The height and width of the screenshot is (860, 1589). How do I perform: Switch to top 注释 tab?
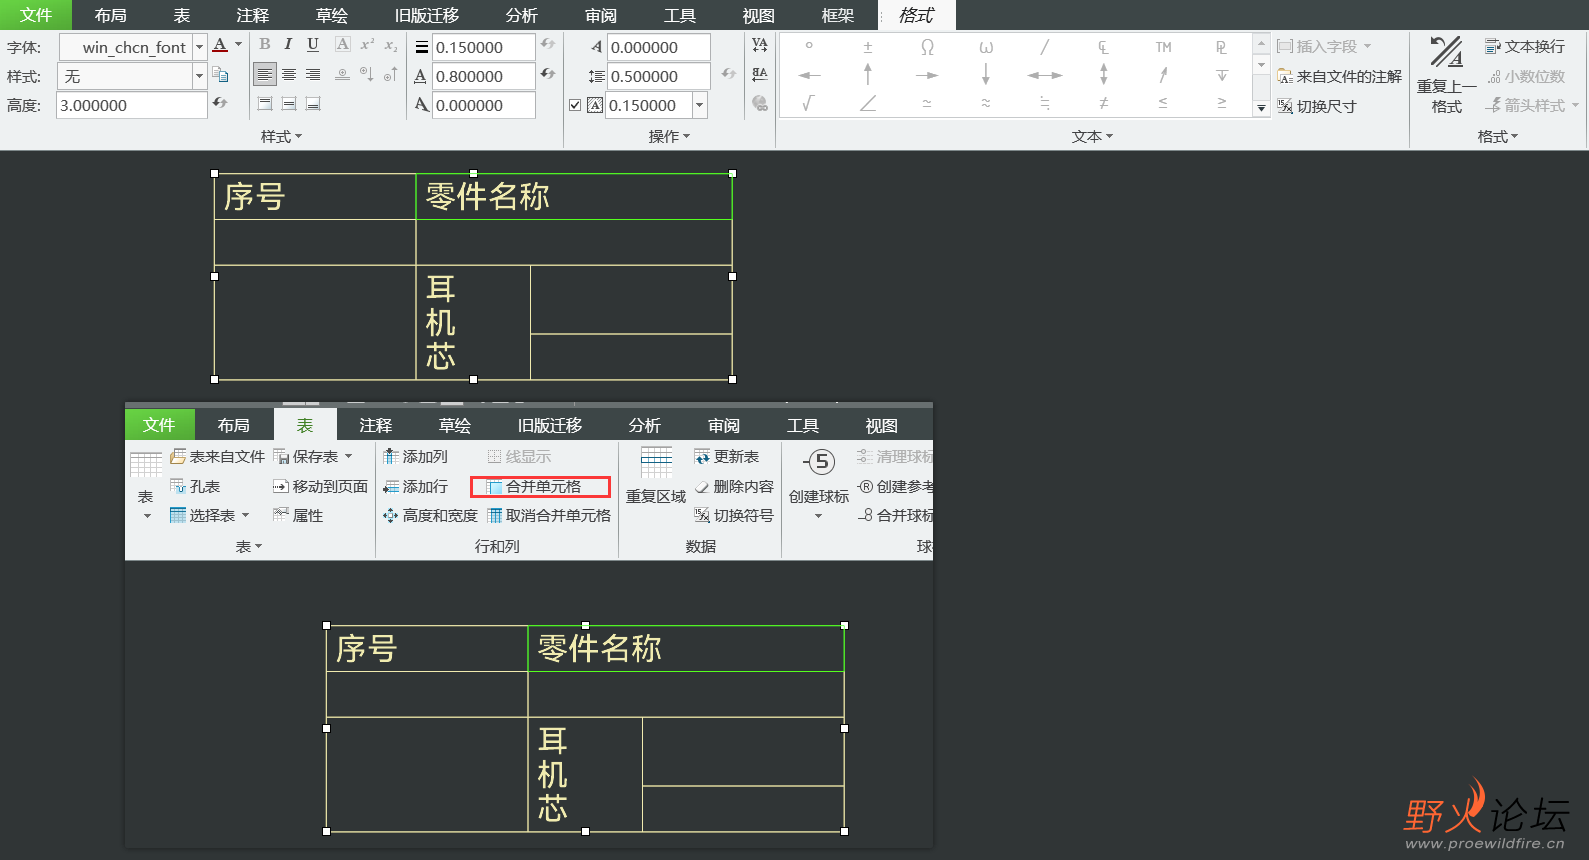(253, 15)
